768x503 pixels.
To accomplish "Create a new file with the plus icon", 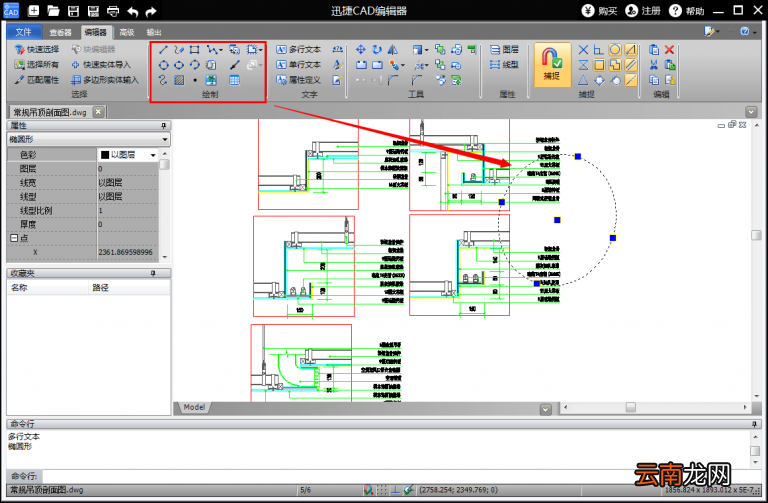I will tap(33, 11).
